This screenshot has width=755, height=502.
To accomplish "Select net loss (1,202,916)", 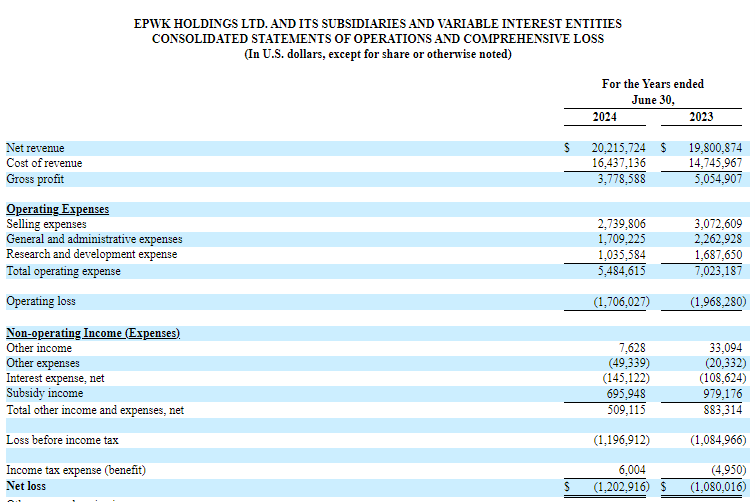I will coord(621,487).
